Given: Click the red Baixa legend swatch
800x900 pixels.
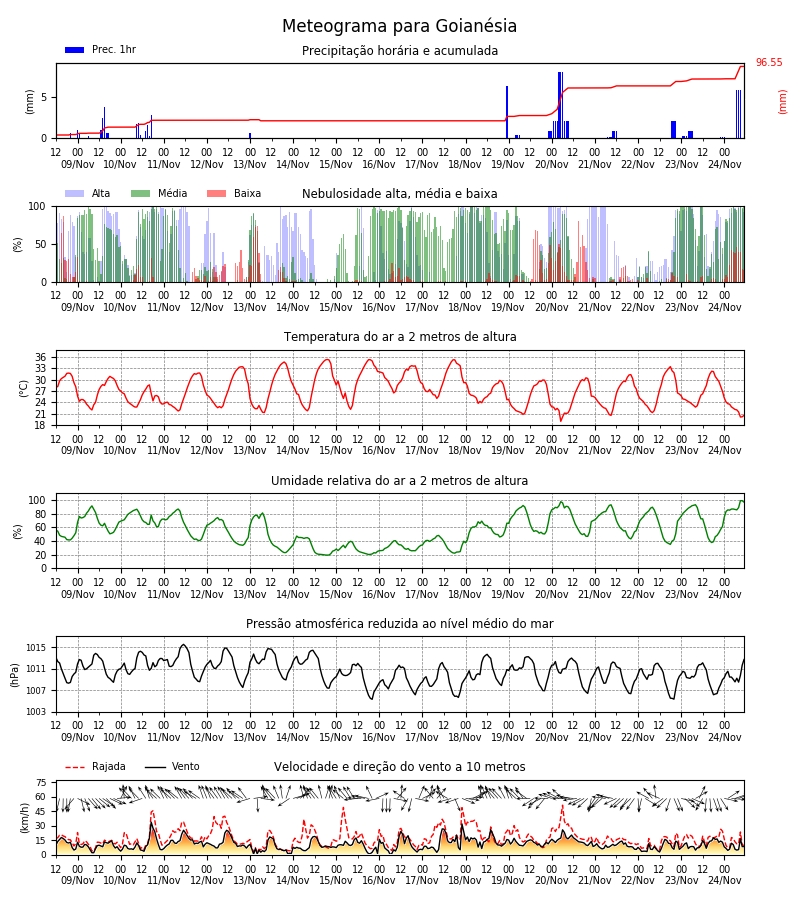Looking at the screenshot, I should [x=216, y=193].
